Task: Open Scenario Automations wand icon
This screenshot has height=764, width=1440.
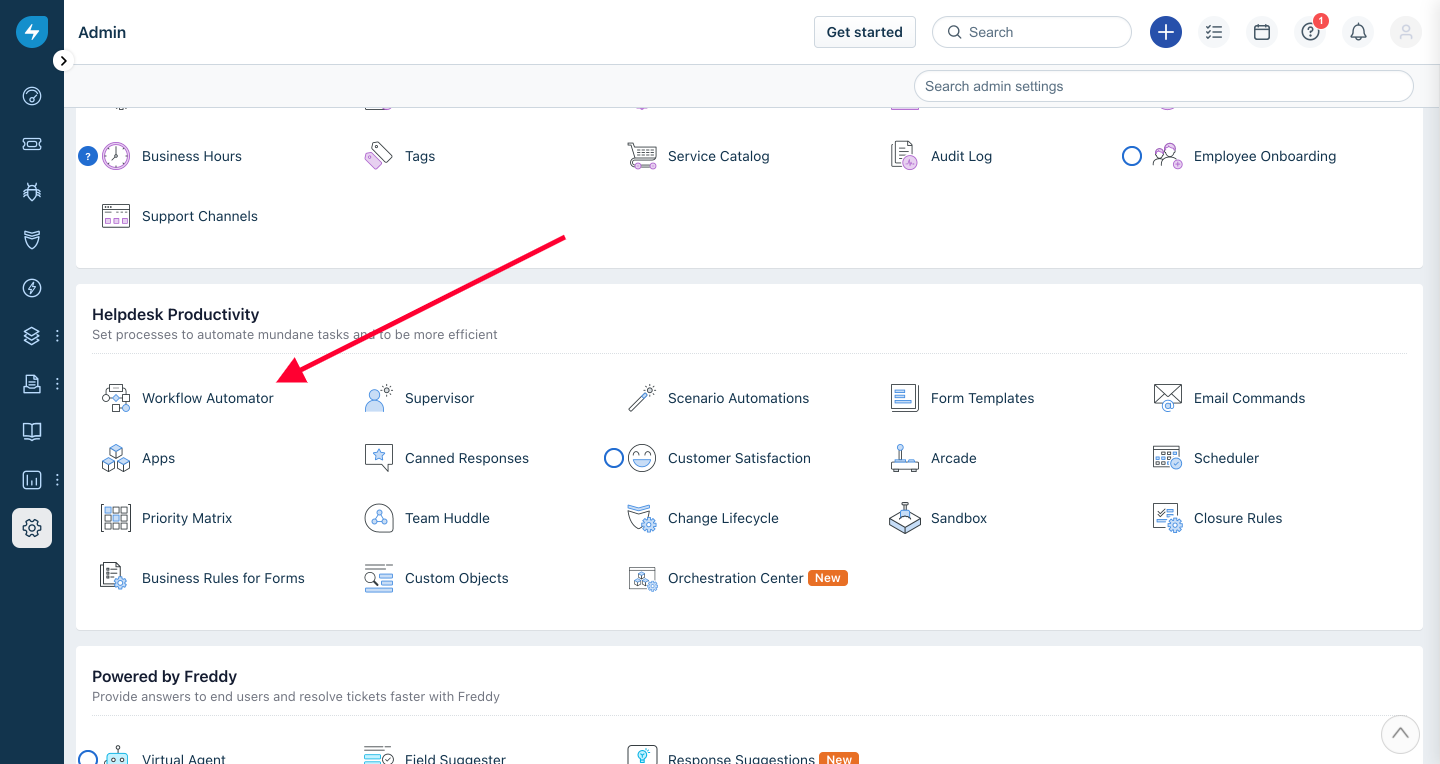Action: tap(641, 398)
